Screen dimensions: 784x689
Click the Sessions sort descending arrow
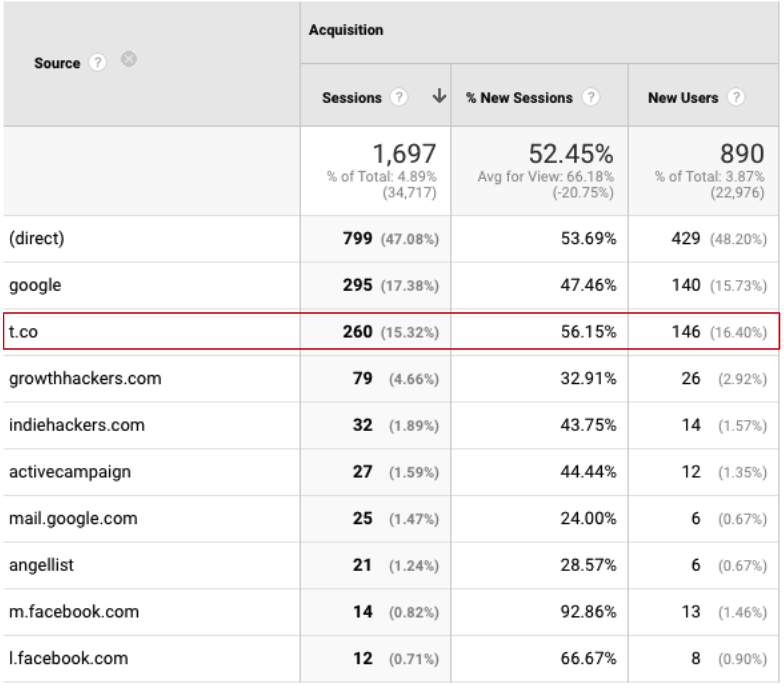tap(439, 97)
